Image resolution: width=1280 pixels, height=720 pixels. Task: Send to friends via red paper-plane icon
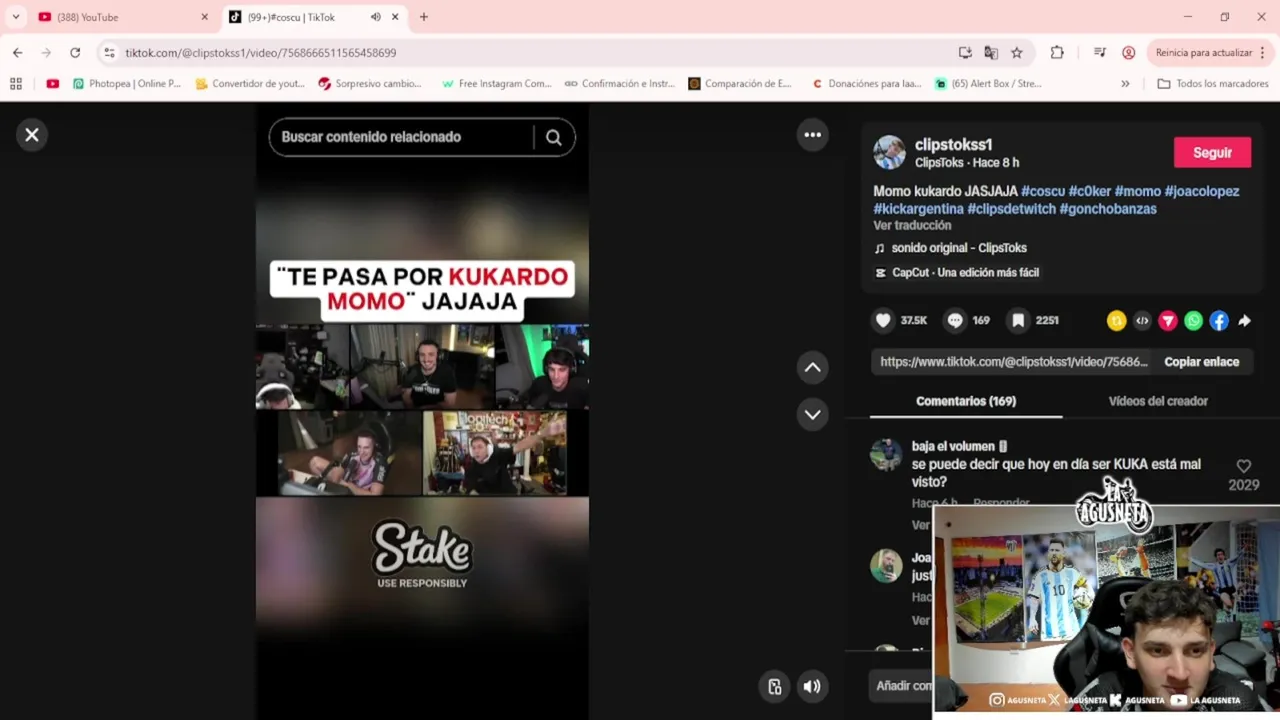click(x=1168, y=321)
